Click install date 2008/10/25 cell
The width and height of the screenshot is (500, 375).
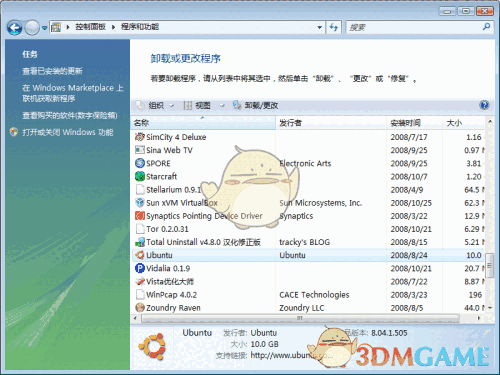click(x=411, y=203)
